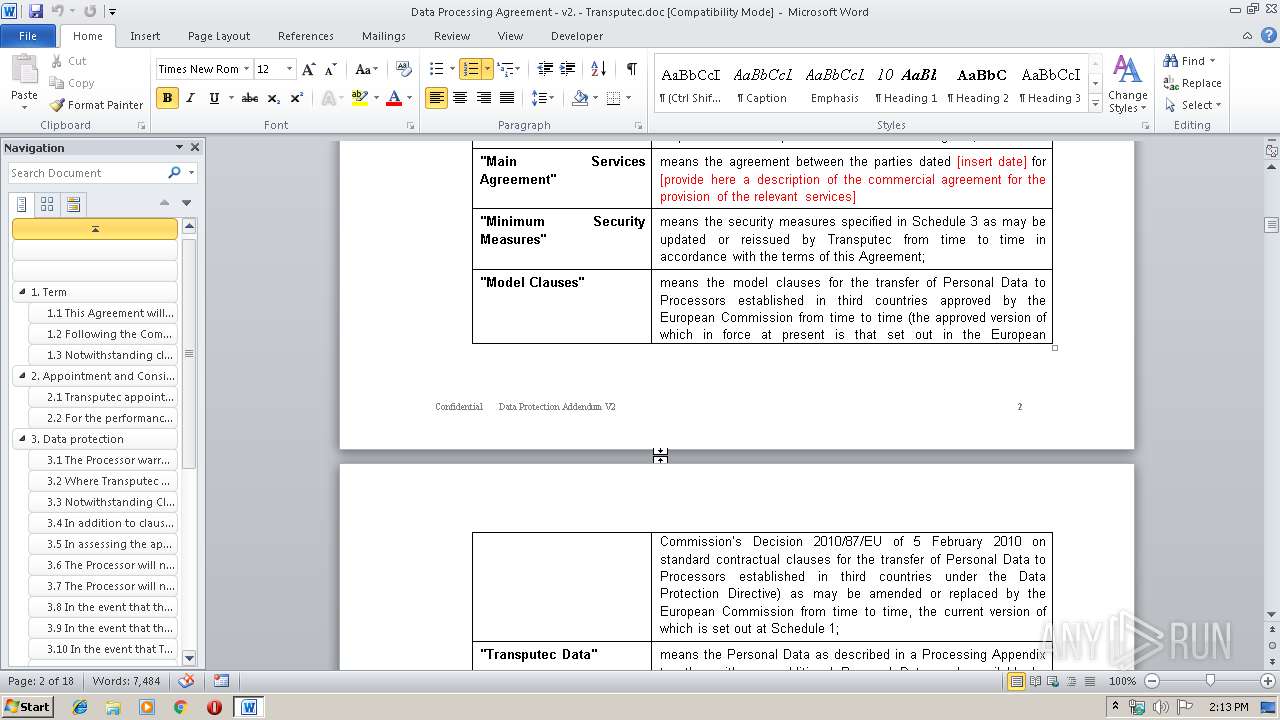Viewport: 1280px width, 720px height.
Task: Toggle Underline formatting
Action: coord(214,98)
